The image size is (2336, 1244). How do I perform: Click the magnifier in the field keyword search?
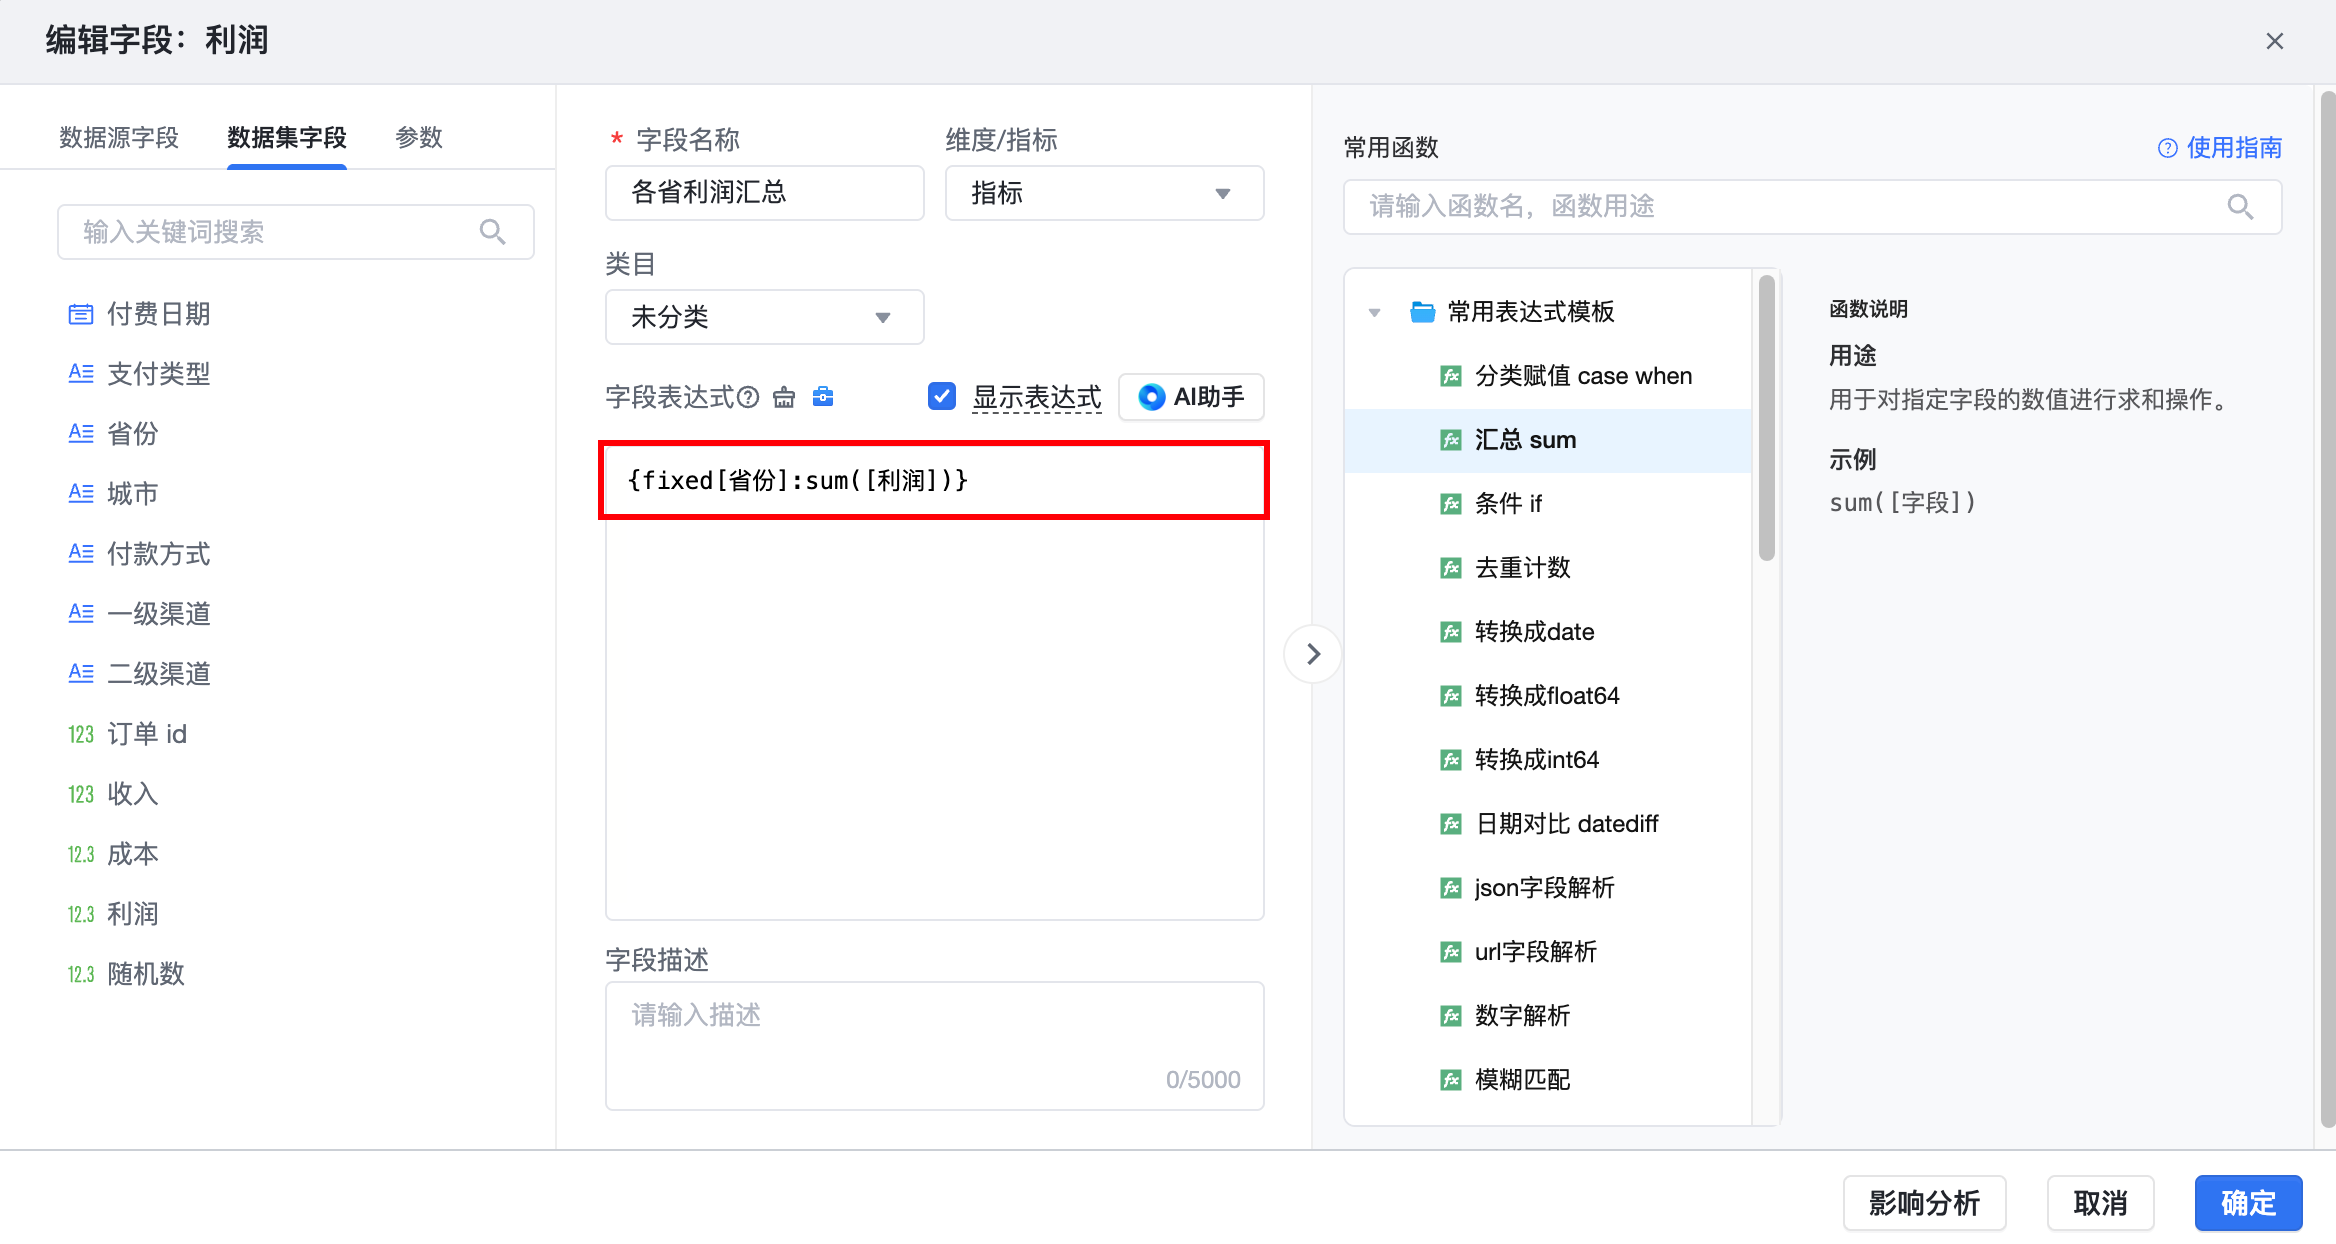pyautogui.click(x=492, y=232)
